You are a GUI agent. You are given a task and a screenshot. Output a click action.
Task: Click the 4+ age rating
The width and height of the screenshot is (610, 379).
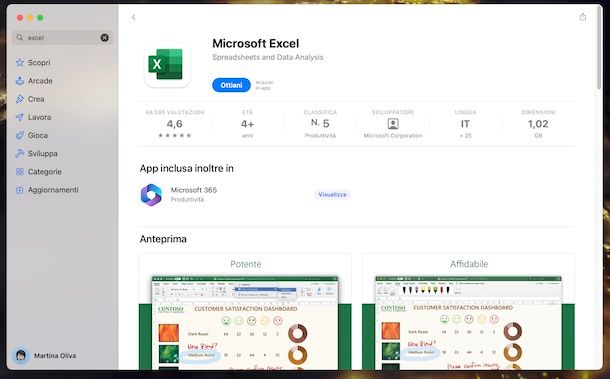(x=247, y=124)
